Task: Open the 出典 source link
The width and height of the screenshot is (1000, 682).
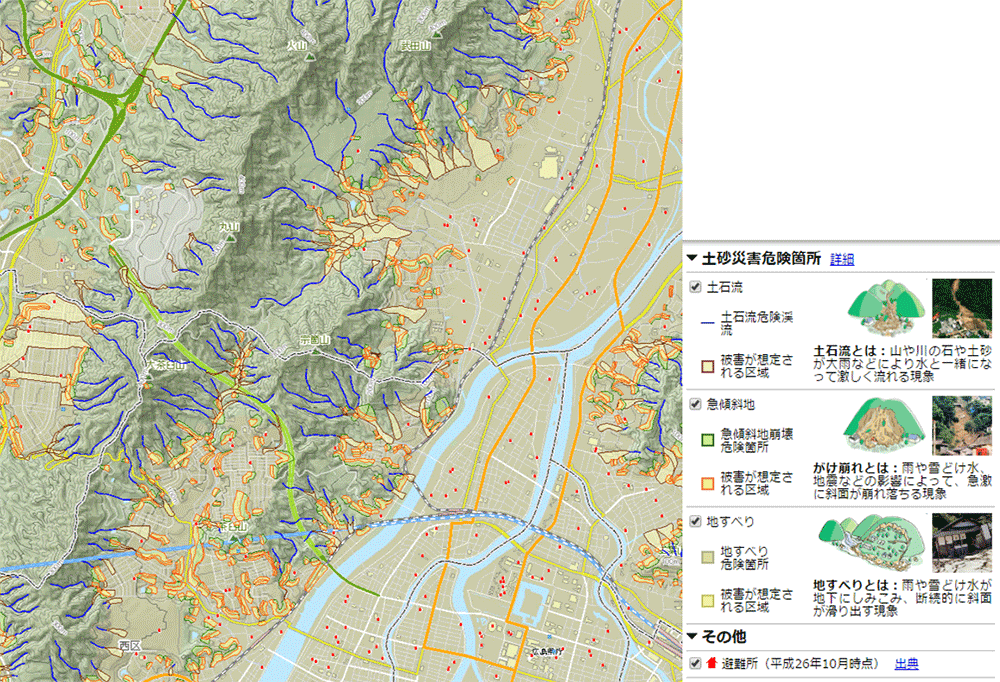Action: [906, 663]
